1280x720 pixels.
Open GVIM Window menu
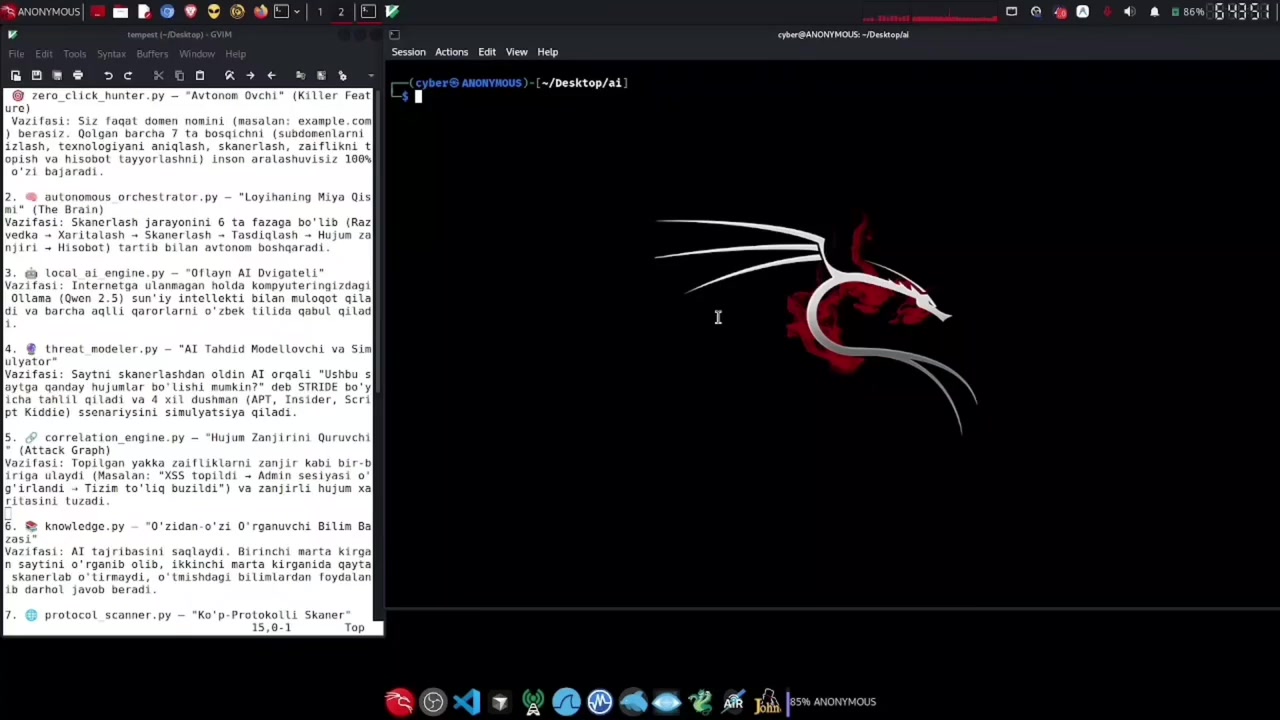tap(197, 54)
